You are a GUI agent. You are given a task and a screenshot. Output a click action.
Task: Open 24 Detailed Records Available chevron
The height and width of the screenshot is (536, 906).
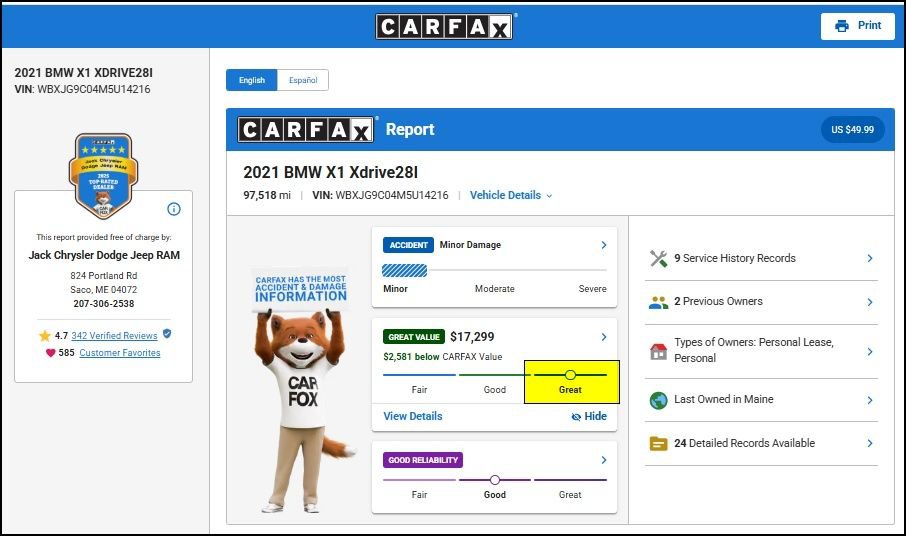870,443
